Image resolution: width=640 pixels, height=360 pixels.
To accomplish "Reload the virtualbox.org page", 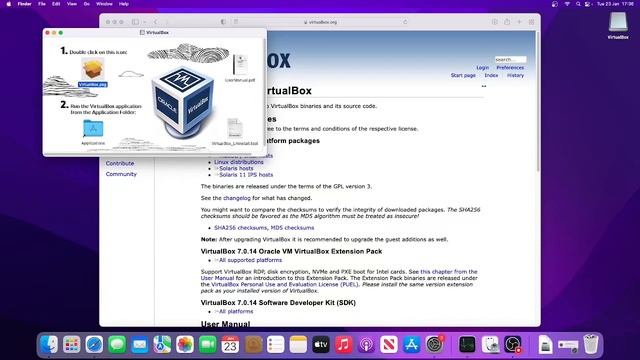I will (x=405, y=22).
